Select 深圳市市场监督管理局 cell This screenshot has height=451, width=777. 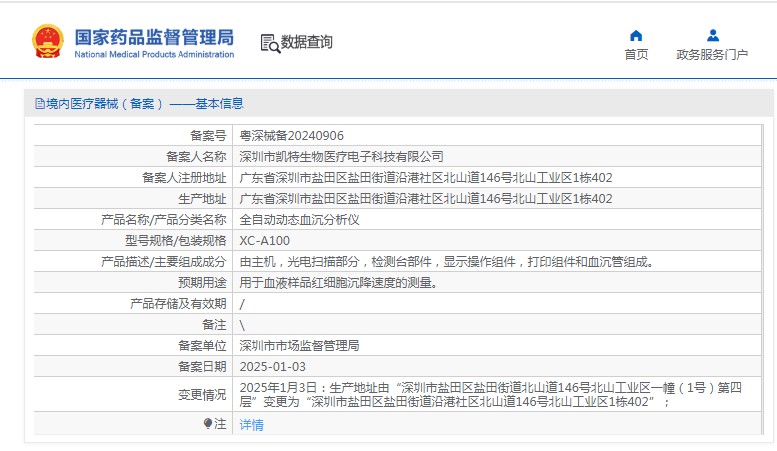(x=299, y=345)
